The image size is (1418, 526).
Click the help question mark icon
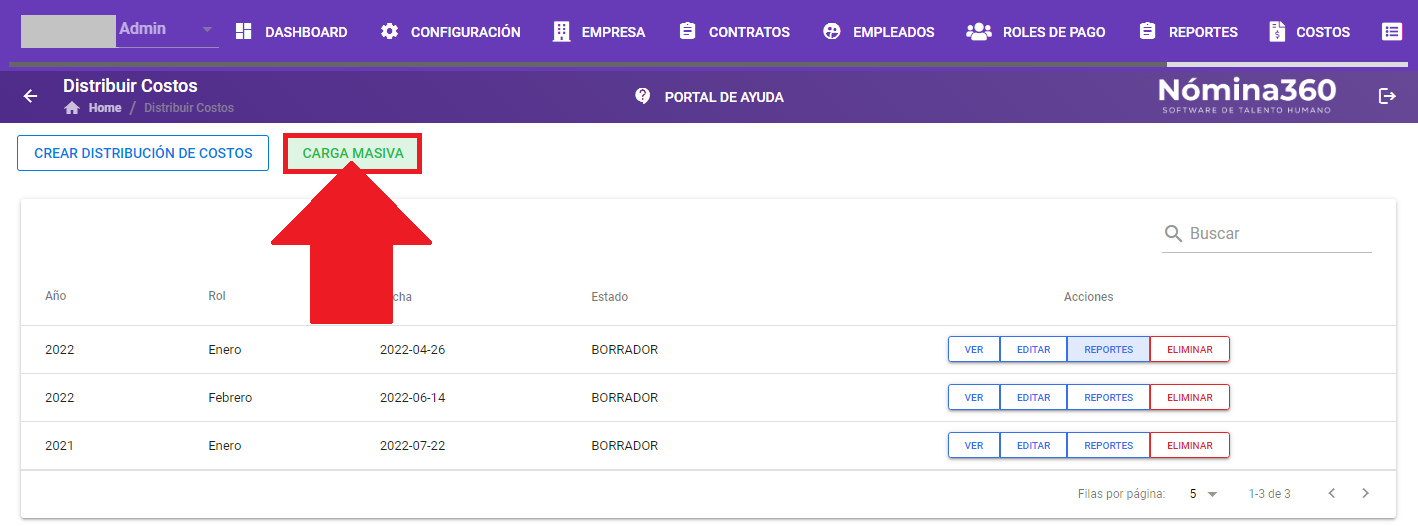tap(643, 97)
